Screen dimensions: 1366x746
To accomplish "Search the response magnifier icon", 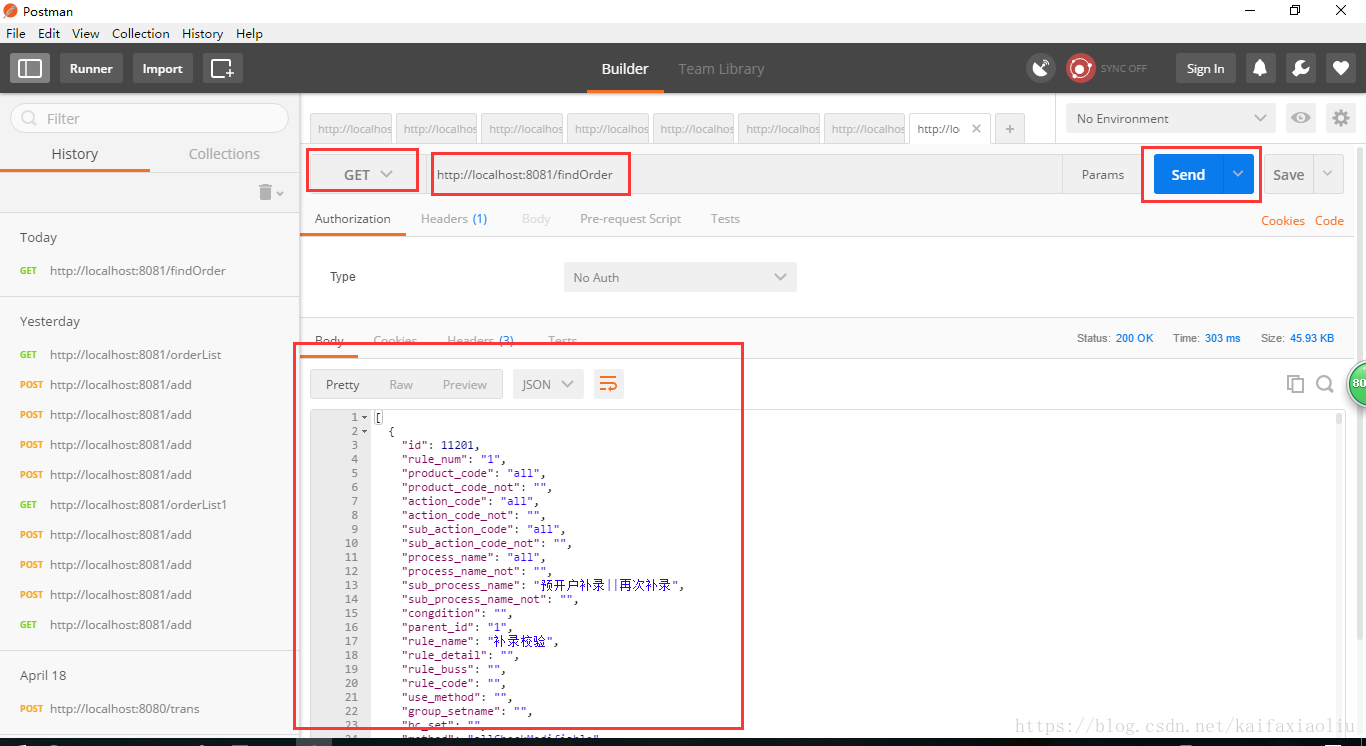I will (x=1325, y=384).
